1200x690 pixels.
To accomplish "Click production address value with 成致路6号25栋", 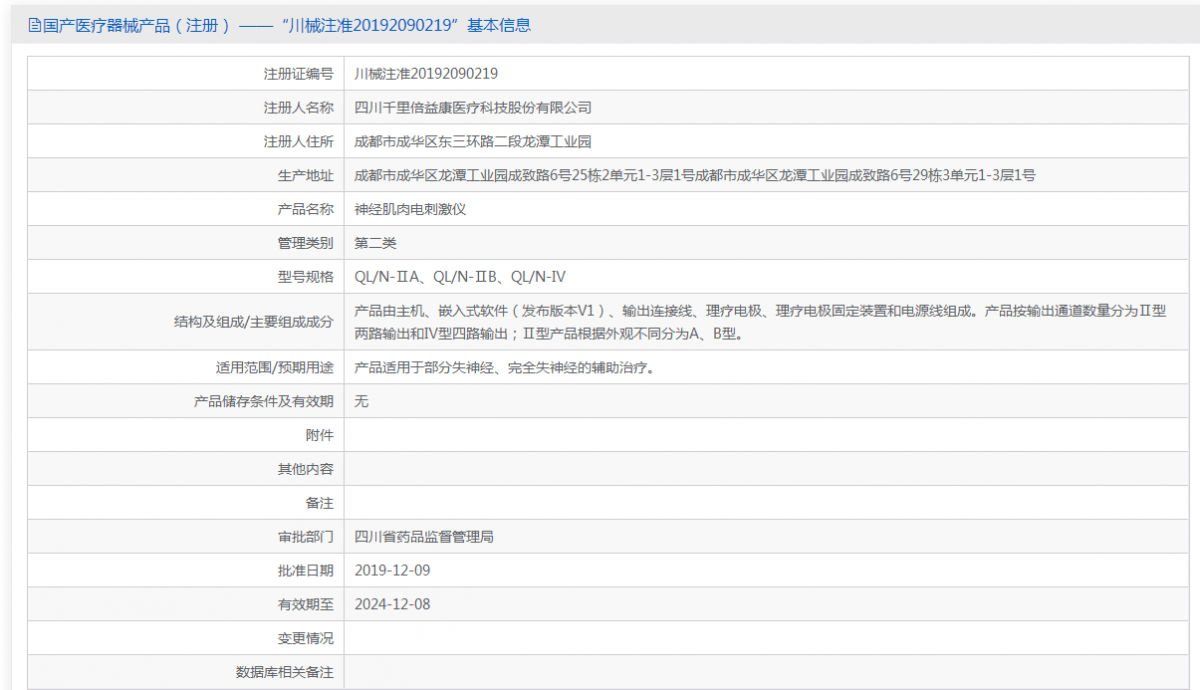I will tap(695, 175).
